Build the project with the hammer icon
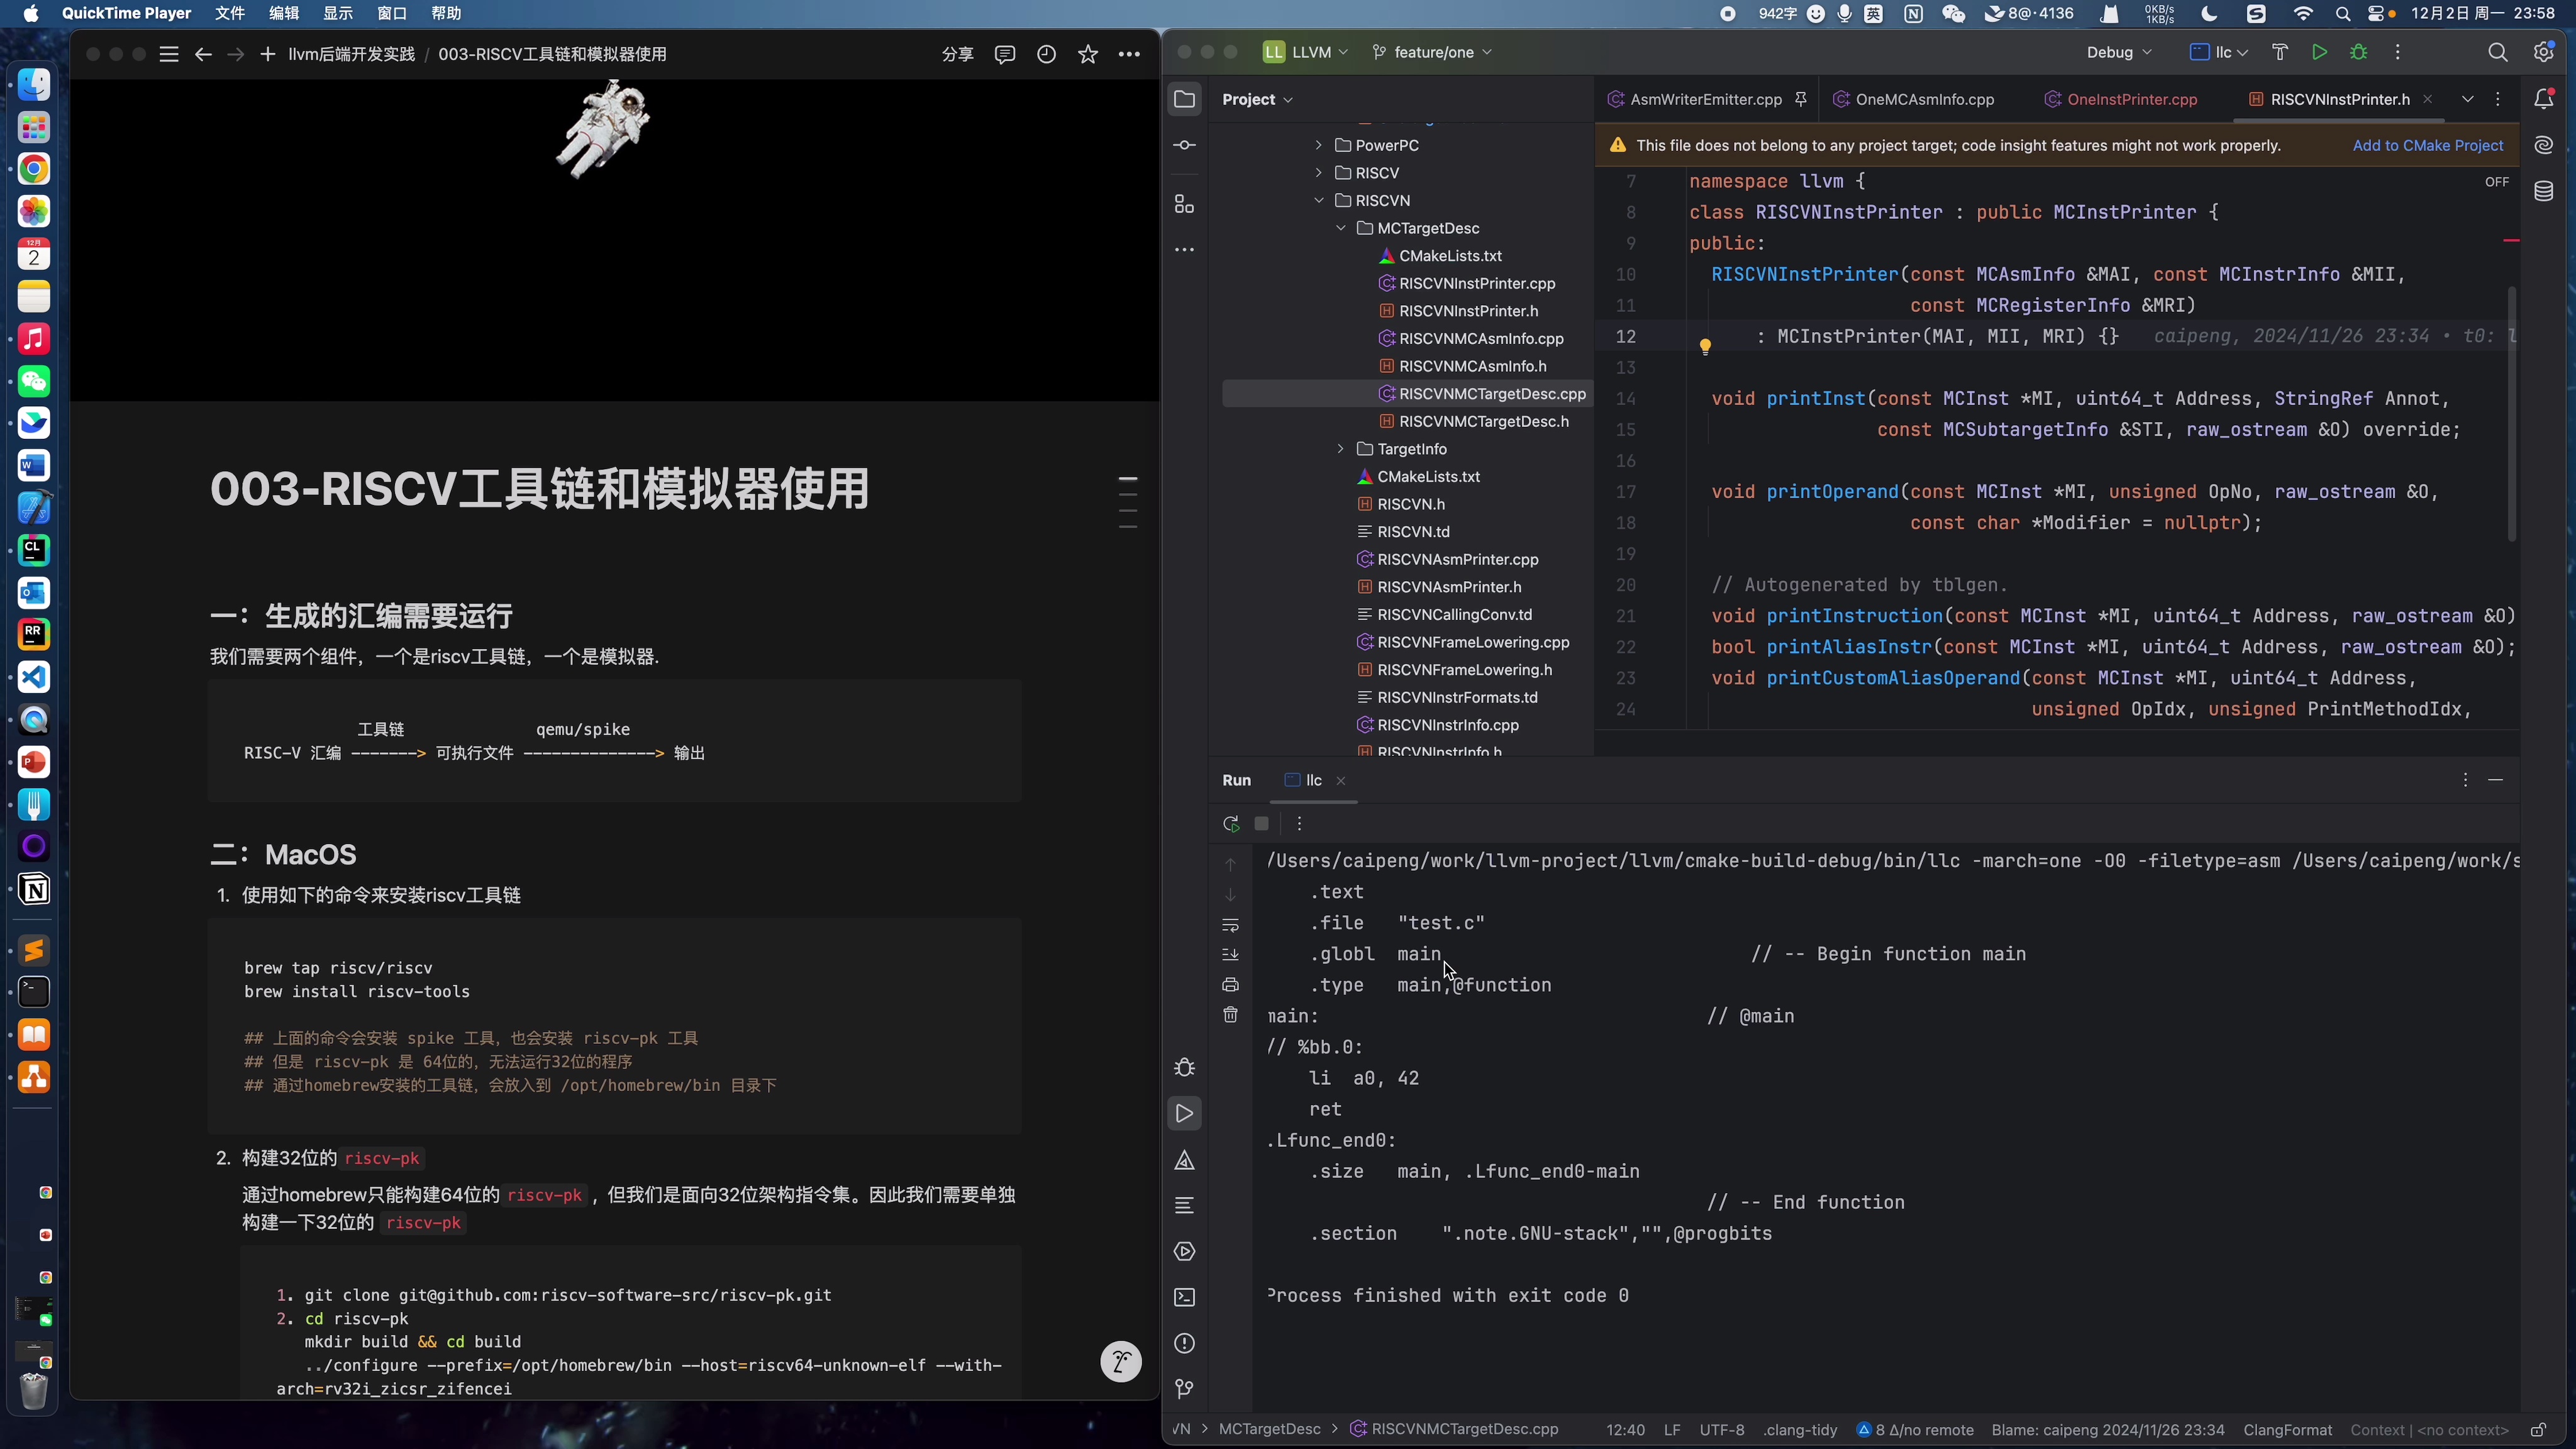The width and height of the screenshot is (2576, 1449). 2281,52
